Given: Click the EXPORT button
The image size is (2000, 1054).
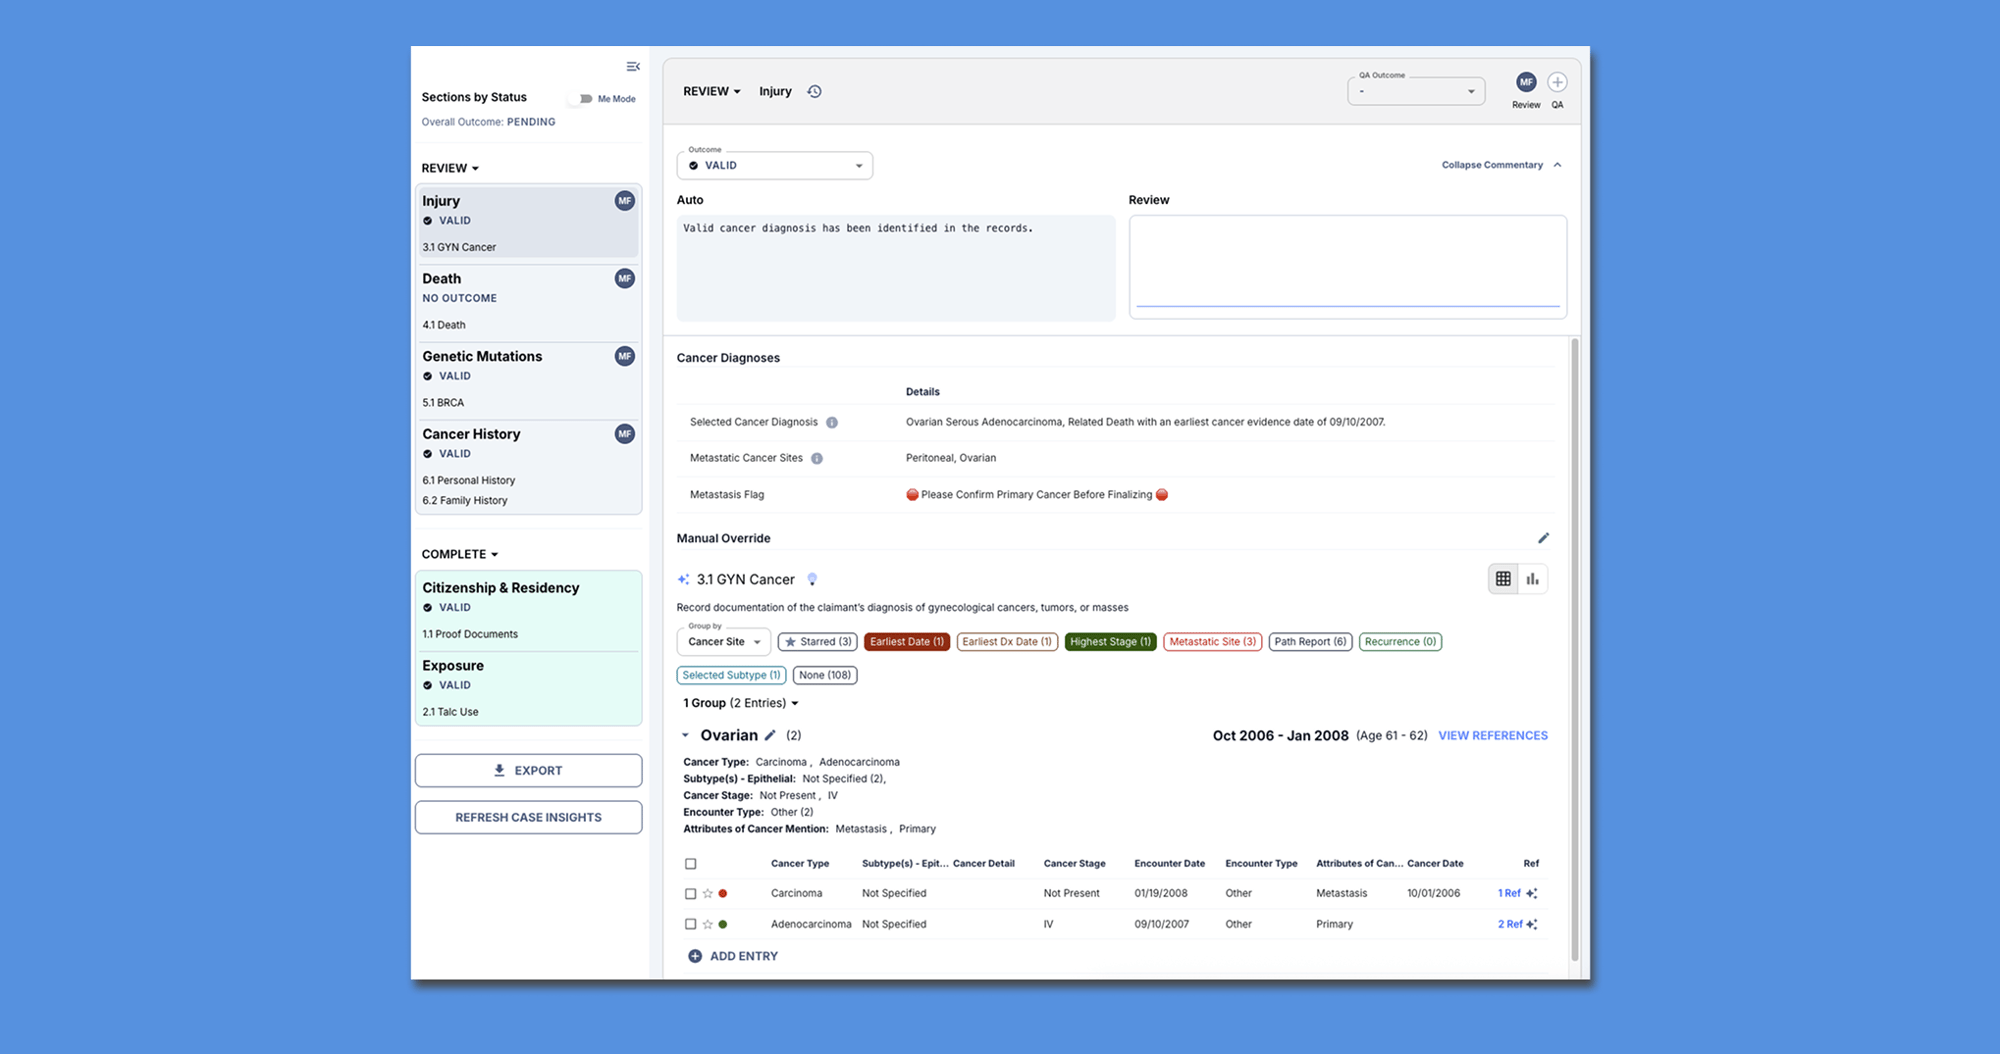Looking at the screenshot, I should coord(528,771).
